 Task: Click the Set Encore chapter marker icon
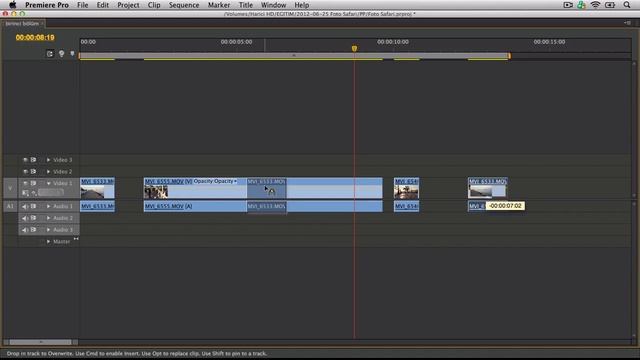point(61,53)
